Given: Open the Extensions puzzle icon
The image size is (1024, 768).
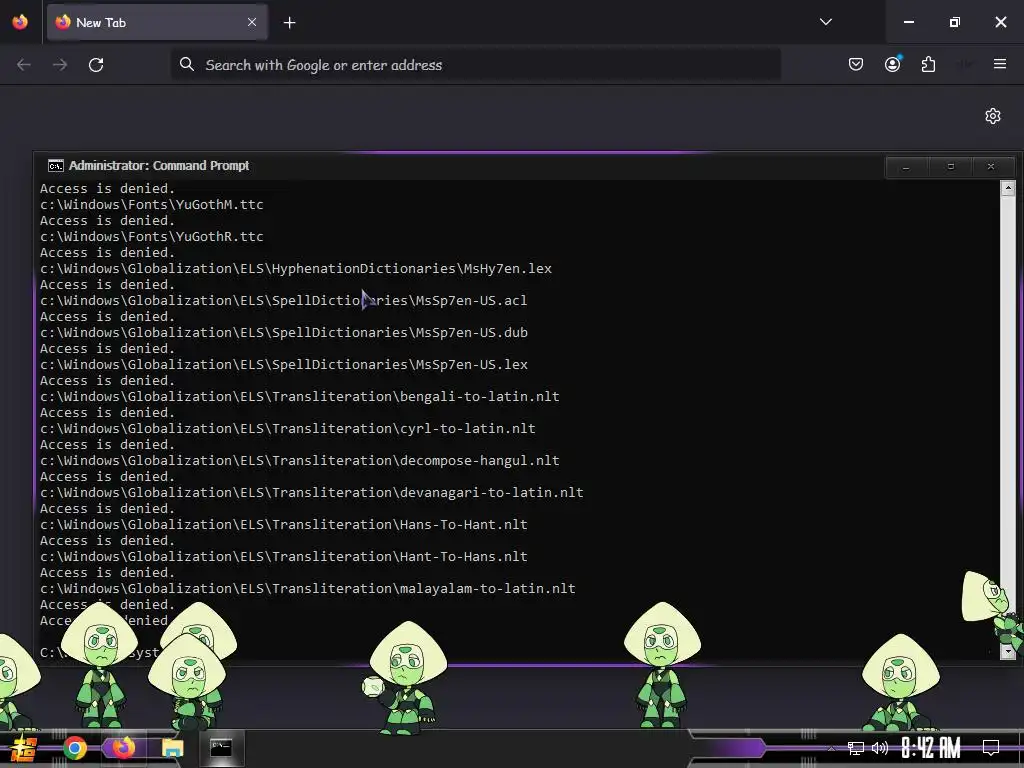Looking at the screenshot, I should pos(928,64).
